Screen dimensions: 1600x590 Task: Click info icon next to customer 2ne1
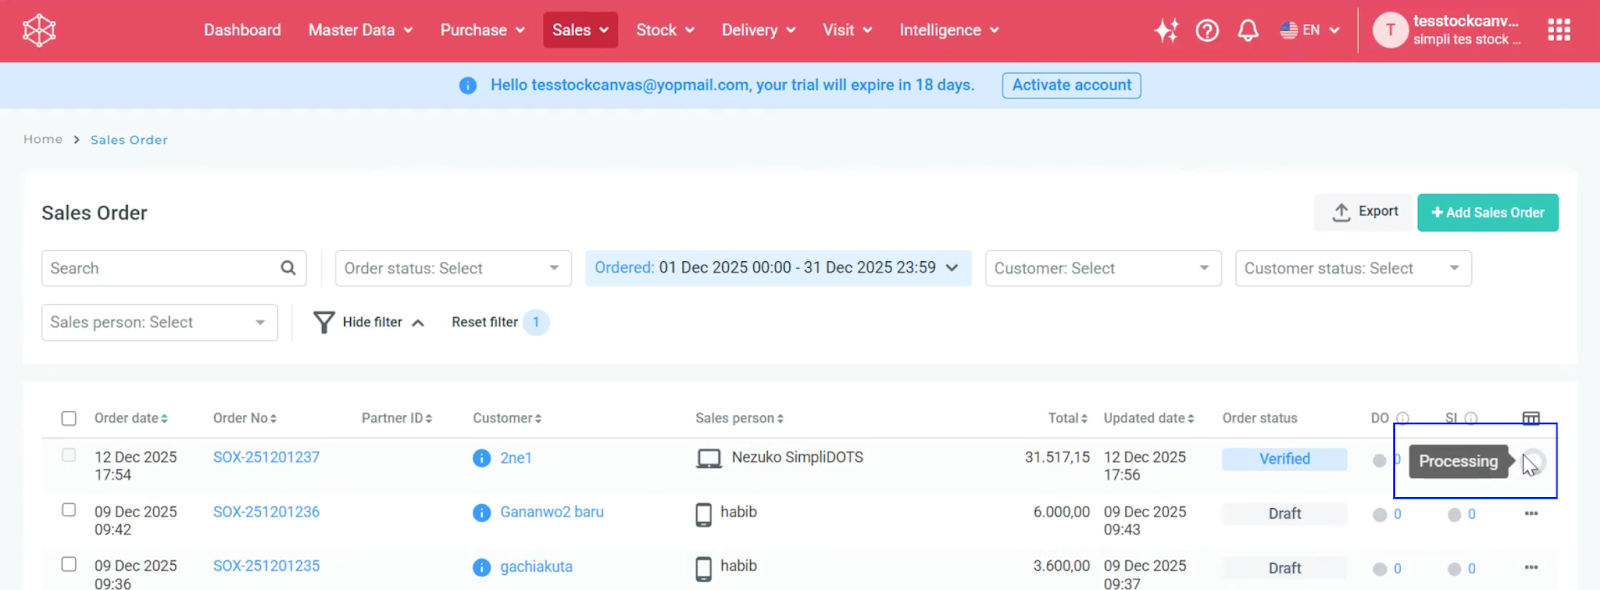482,458
